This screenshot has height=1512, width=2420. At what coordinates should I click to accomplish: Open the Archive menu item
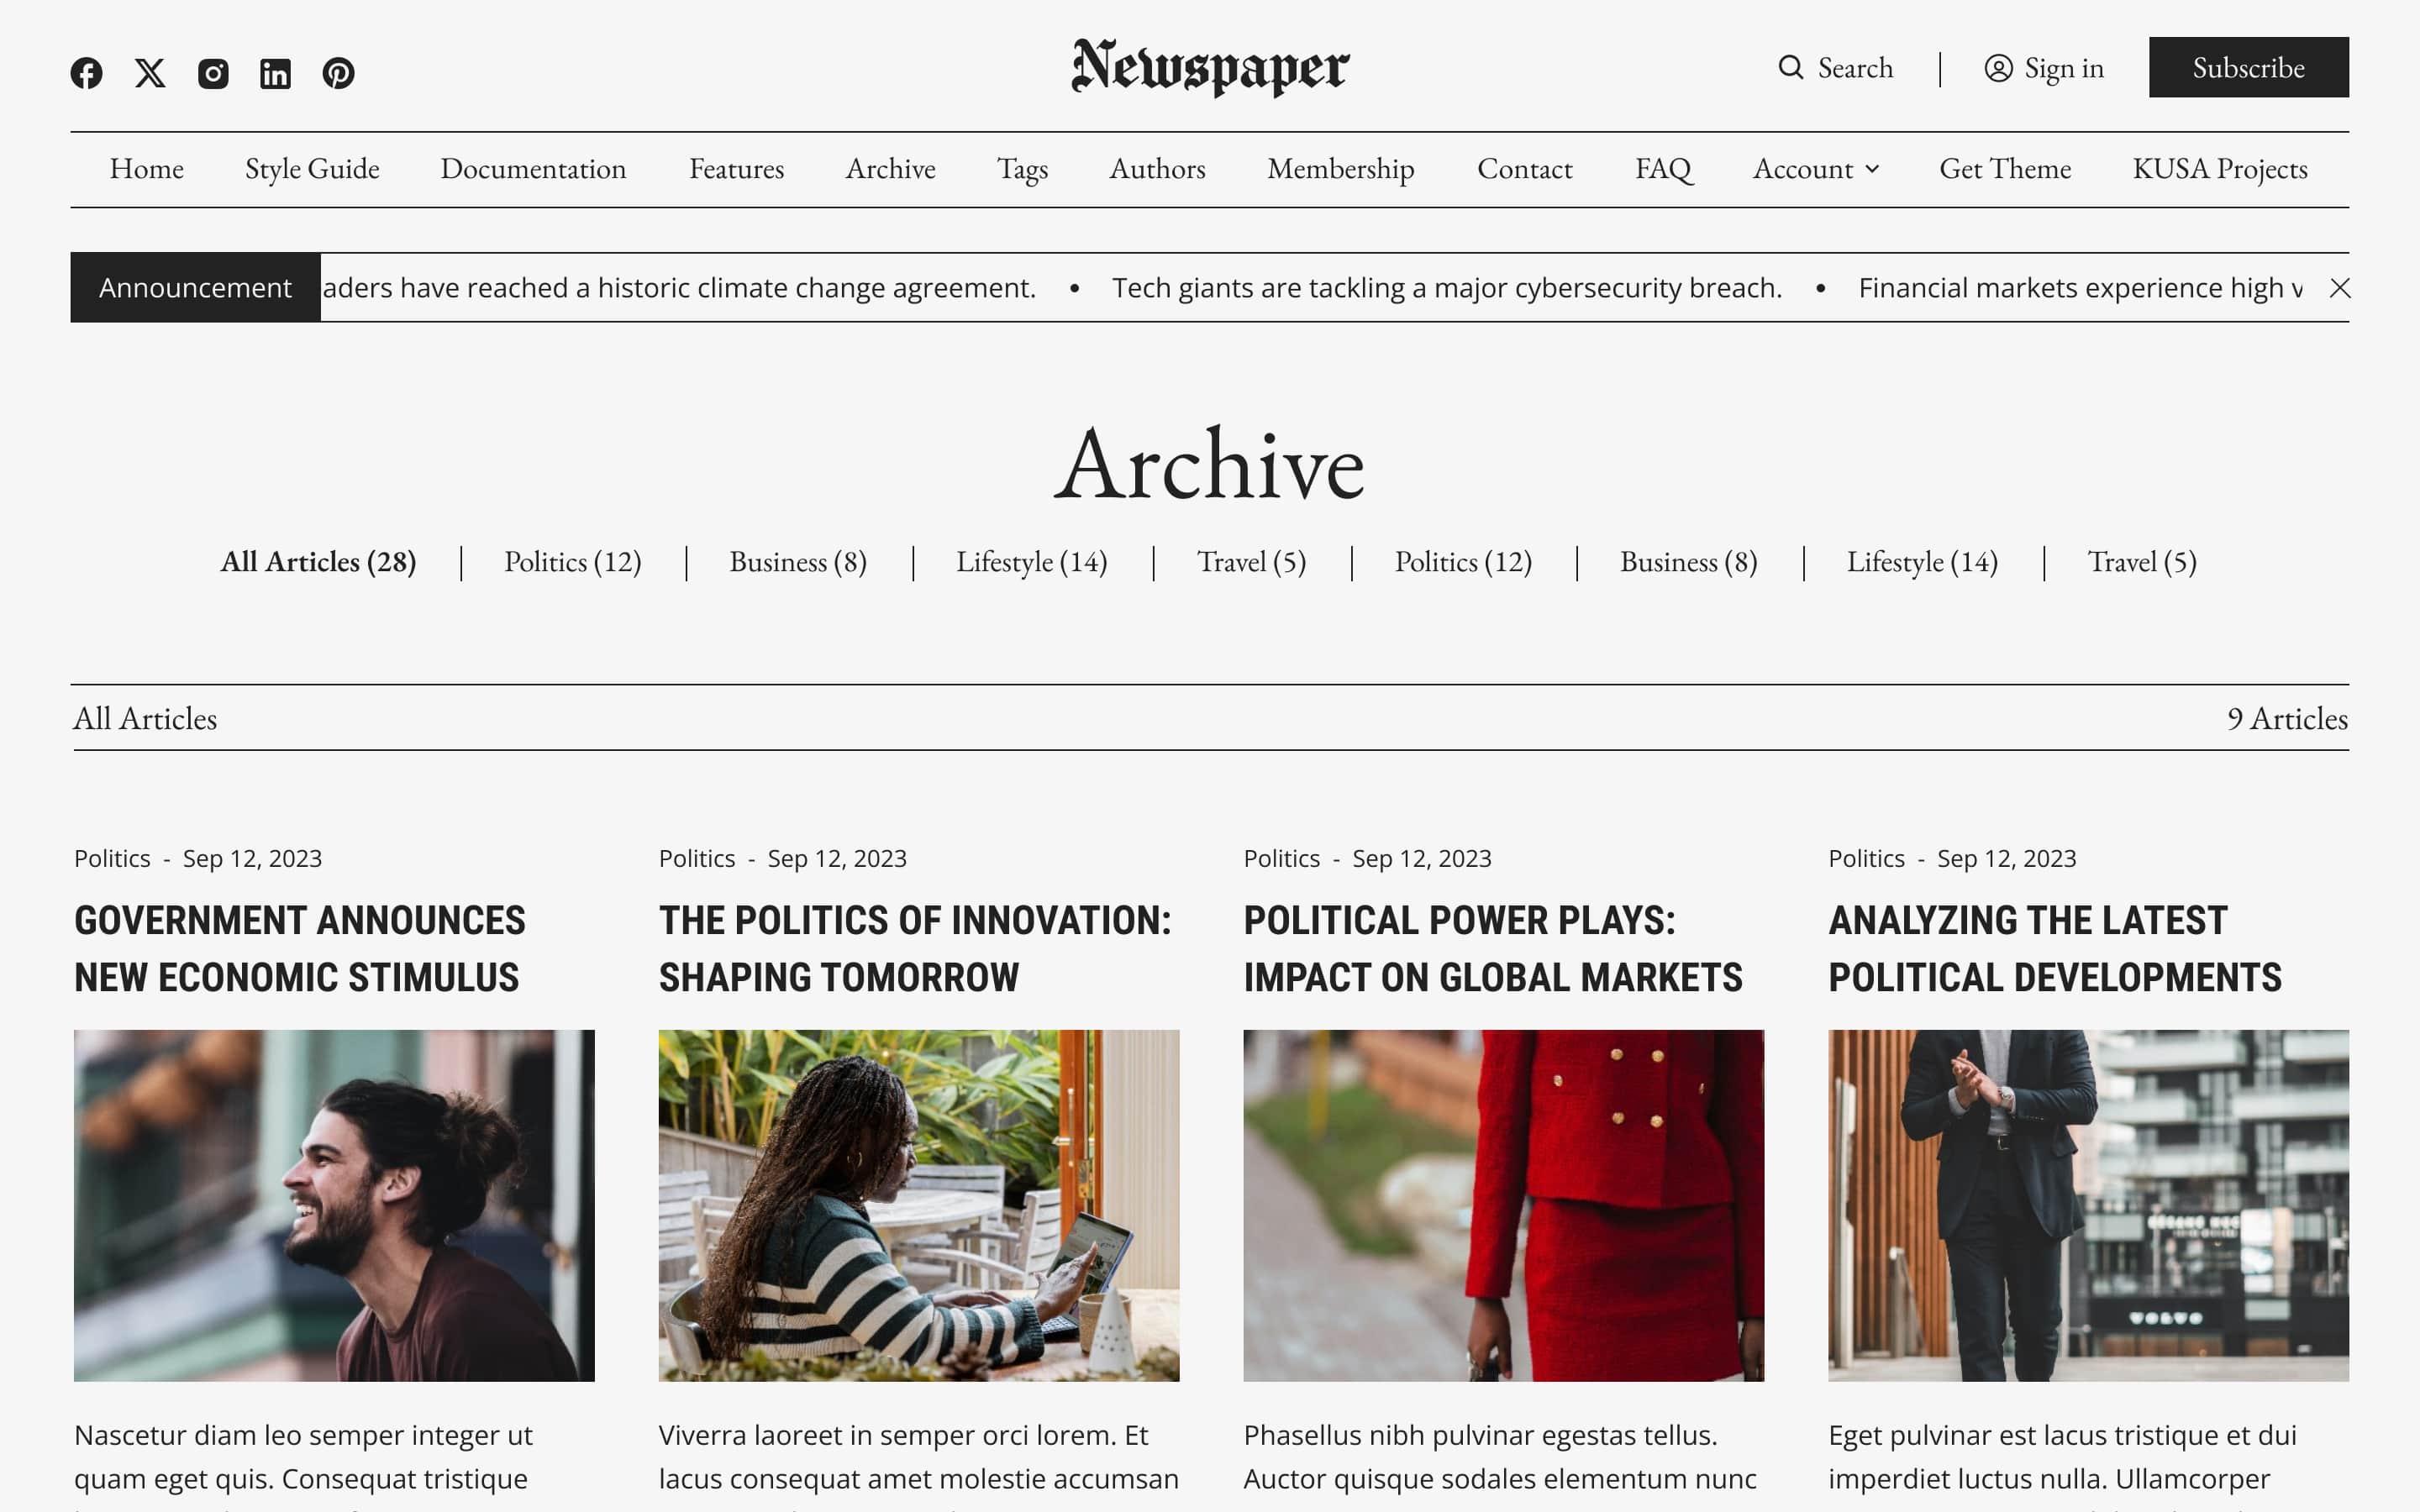pyautogui.click(x=890, y=169)
